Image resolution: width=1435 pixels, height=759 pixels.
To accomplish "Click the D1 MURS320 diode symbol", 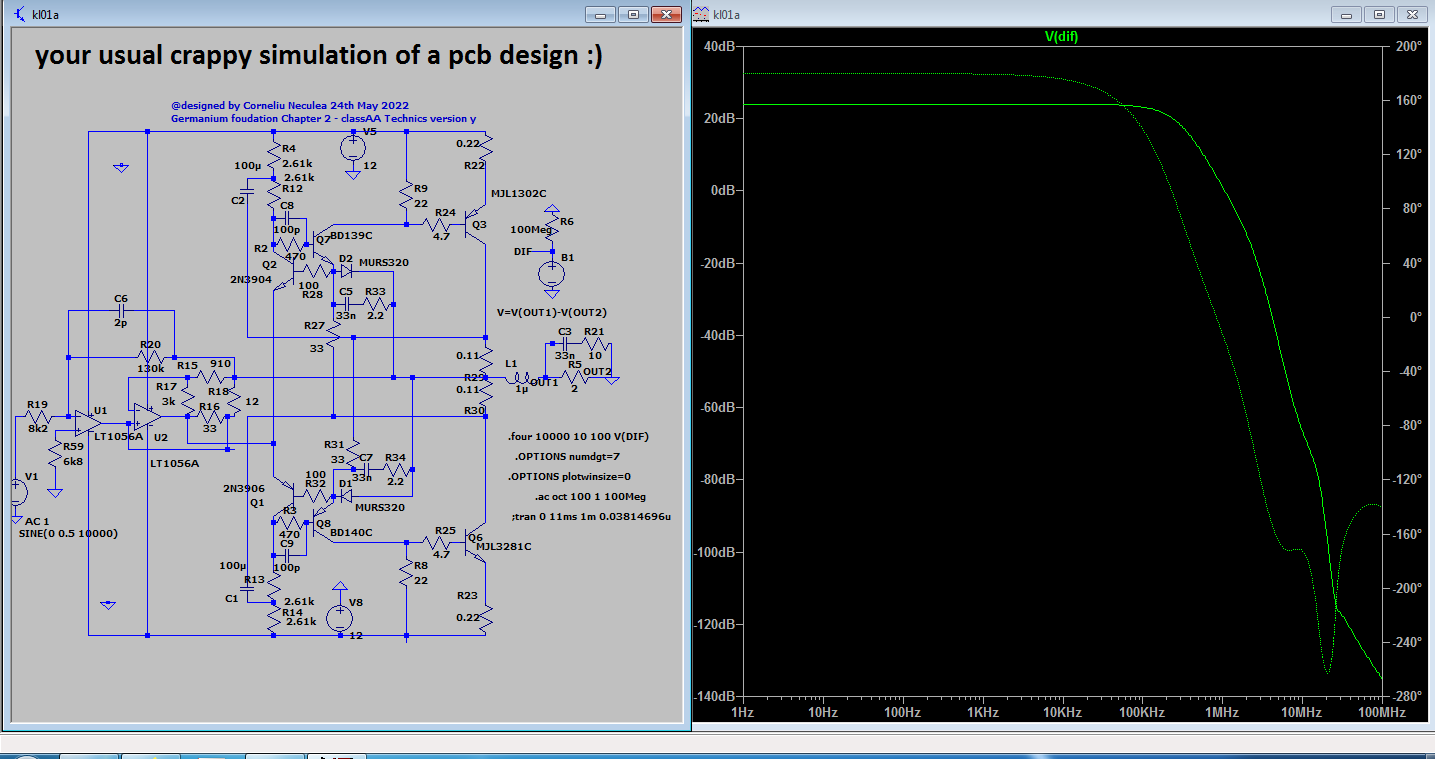I will (345, 495).
